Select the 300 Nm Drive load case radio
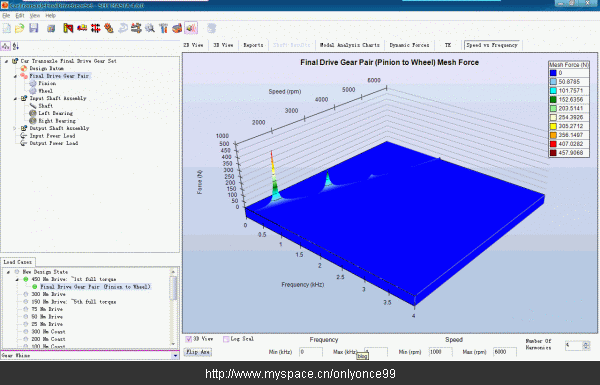 tap(26, 294)
